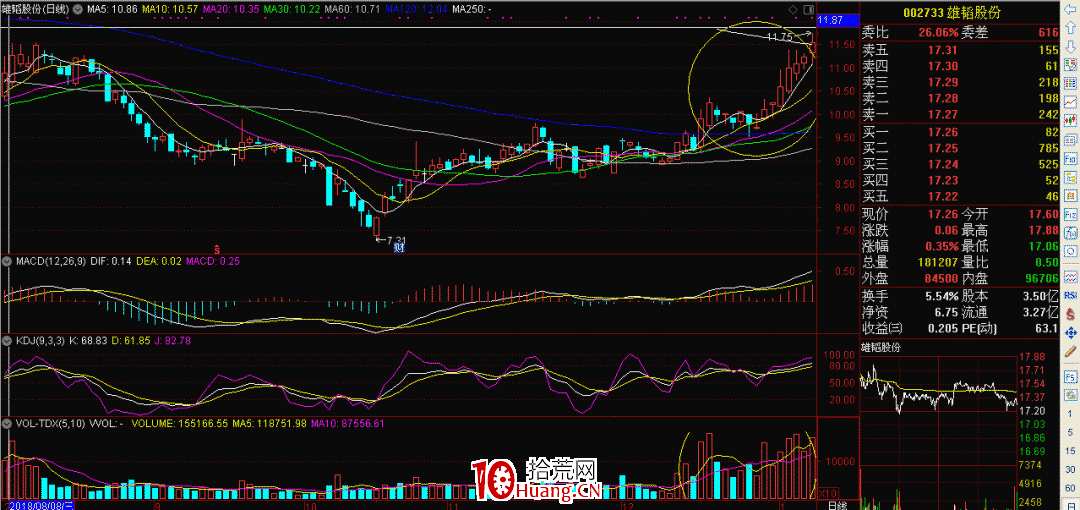Open the multi-window panel icon

point(1070,139)
